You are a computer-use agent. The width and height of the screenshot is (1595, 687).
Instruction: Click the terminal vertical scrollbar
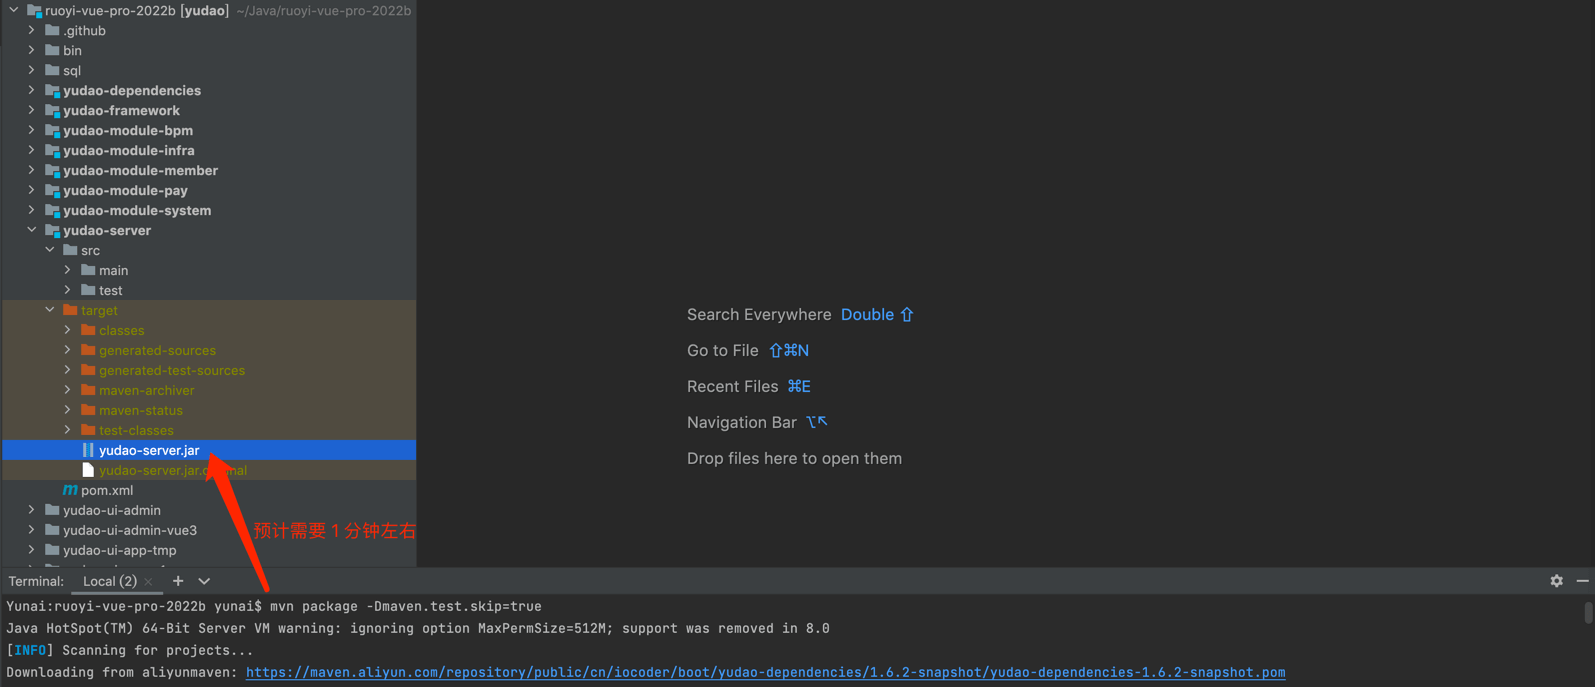pyautogui.click(x=1588, y=612)
